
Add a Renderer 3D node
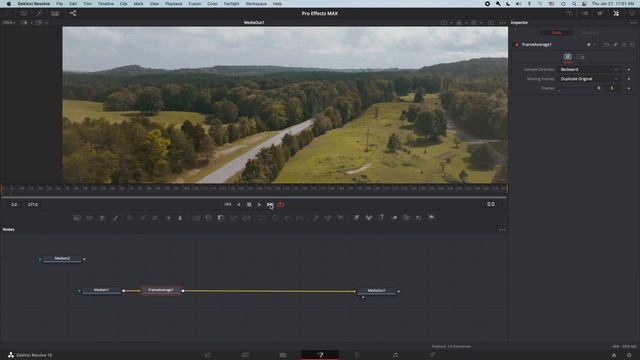pyautogui.click(x=431, y=218)
